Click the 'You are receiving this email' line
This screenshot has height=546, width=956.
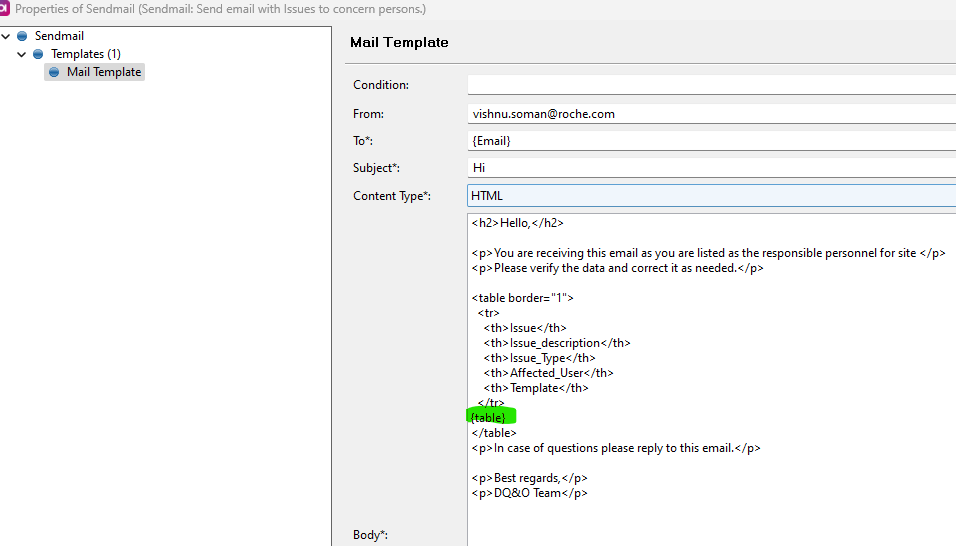click(x=708, y=253)
